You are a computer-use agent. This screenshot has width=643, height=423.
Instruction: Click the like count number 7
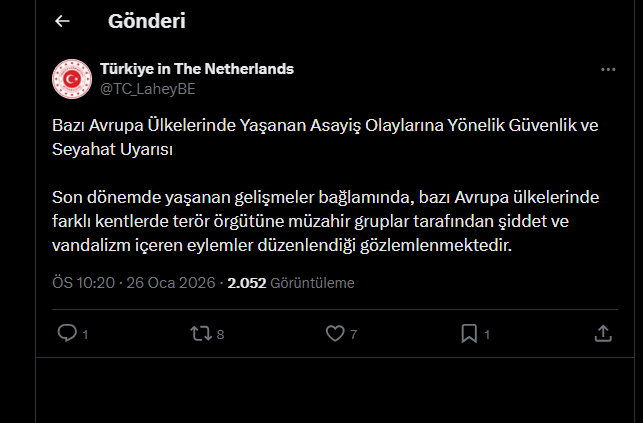(354, 335)
